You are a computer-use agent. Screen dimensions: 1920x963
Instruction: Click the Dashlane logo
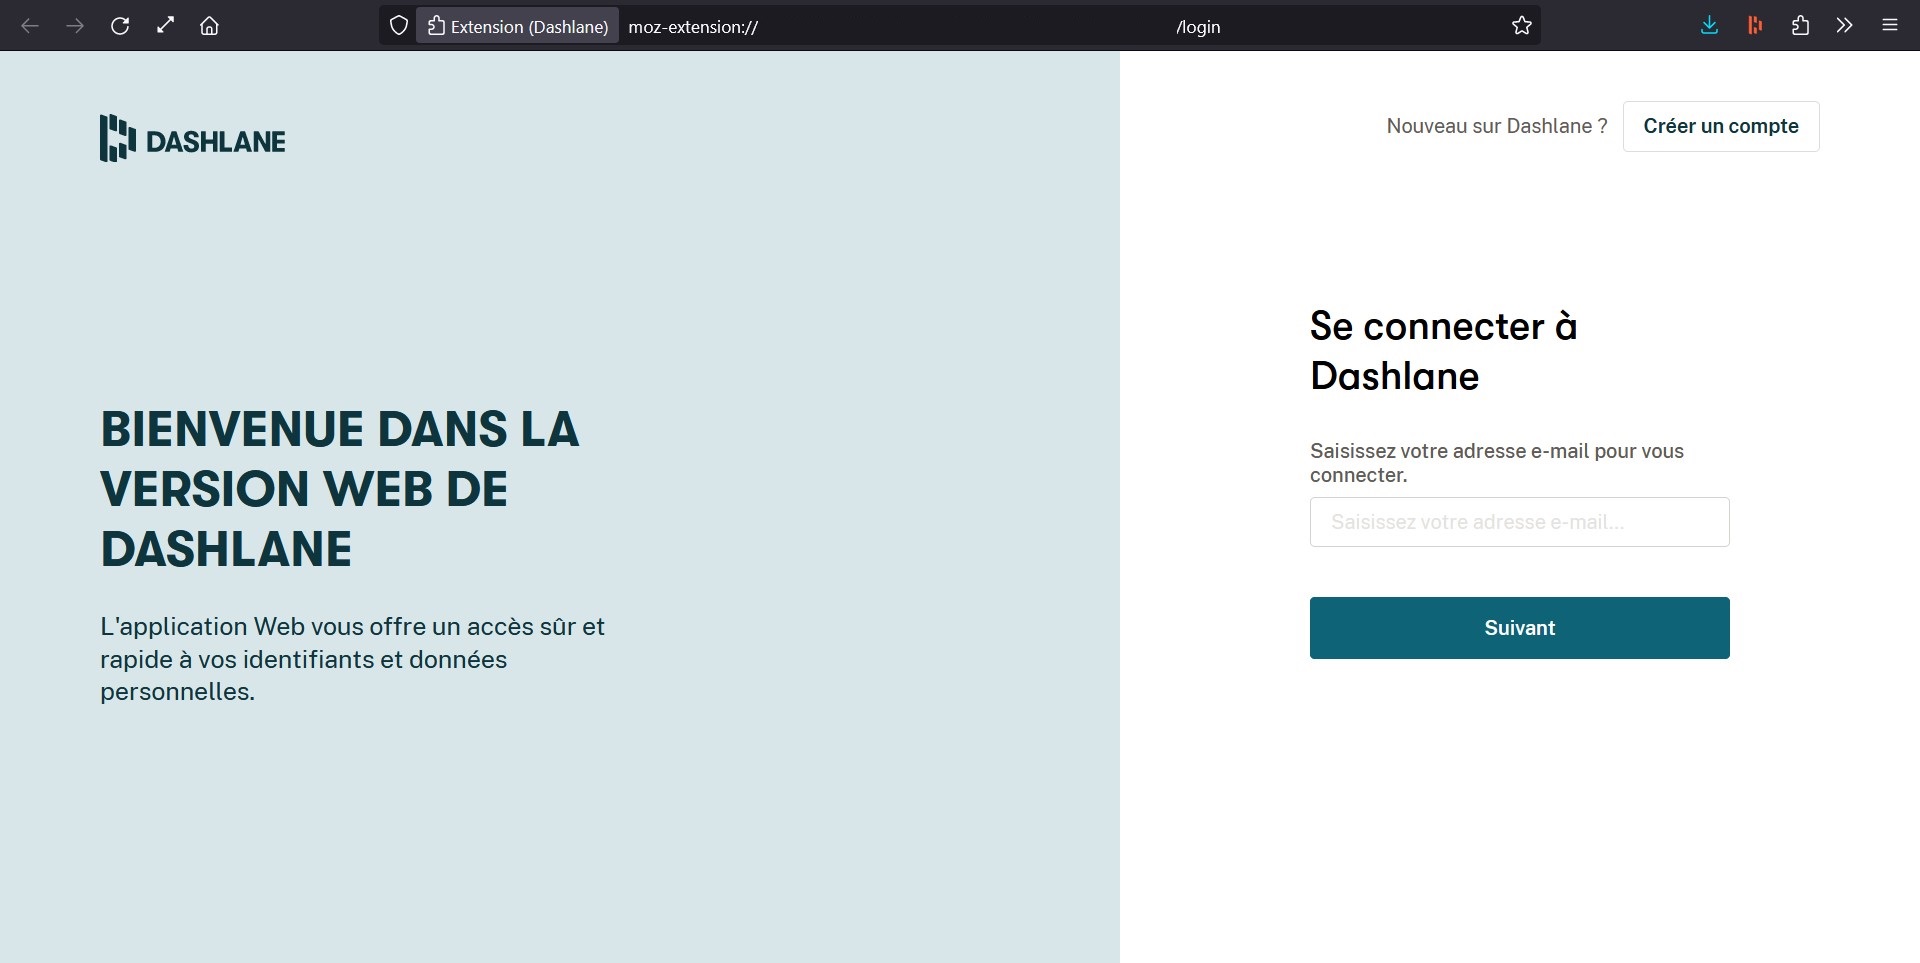193,139
